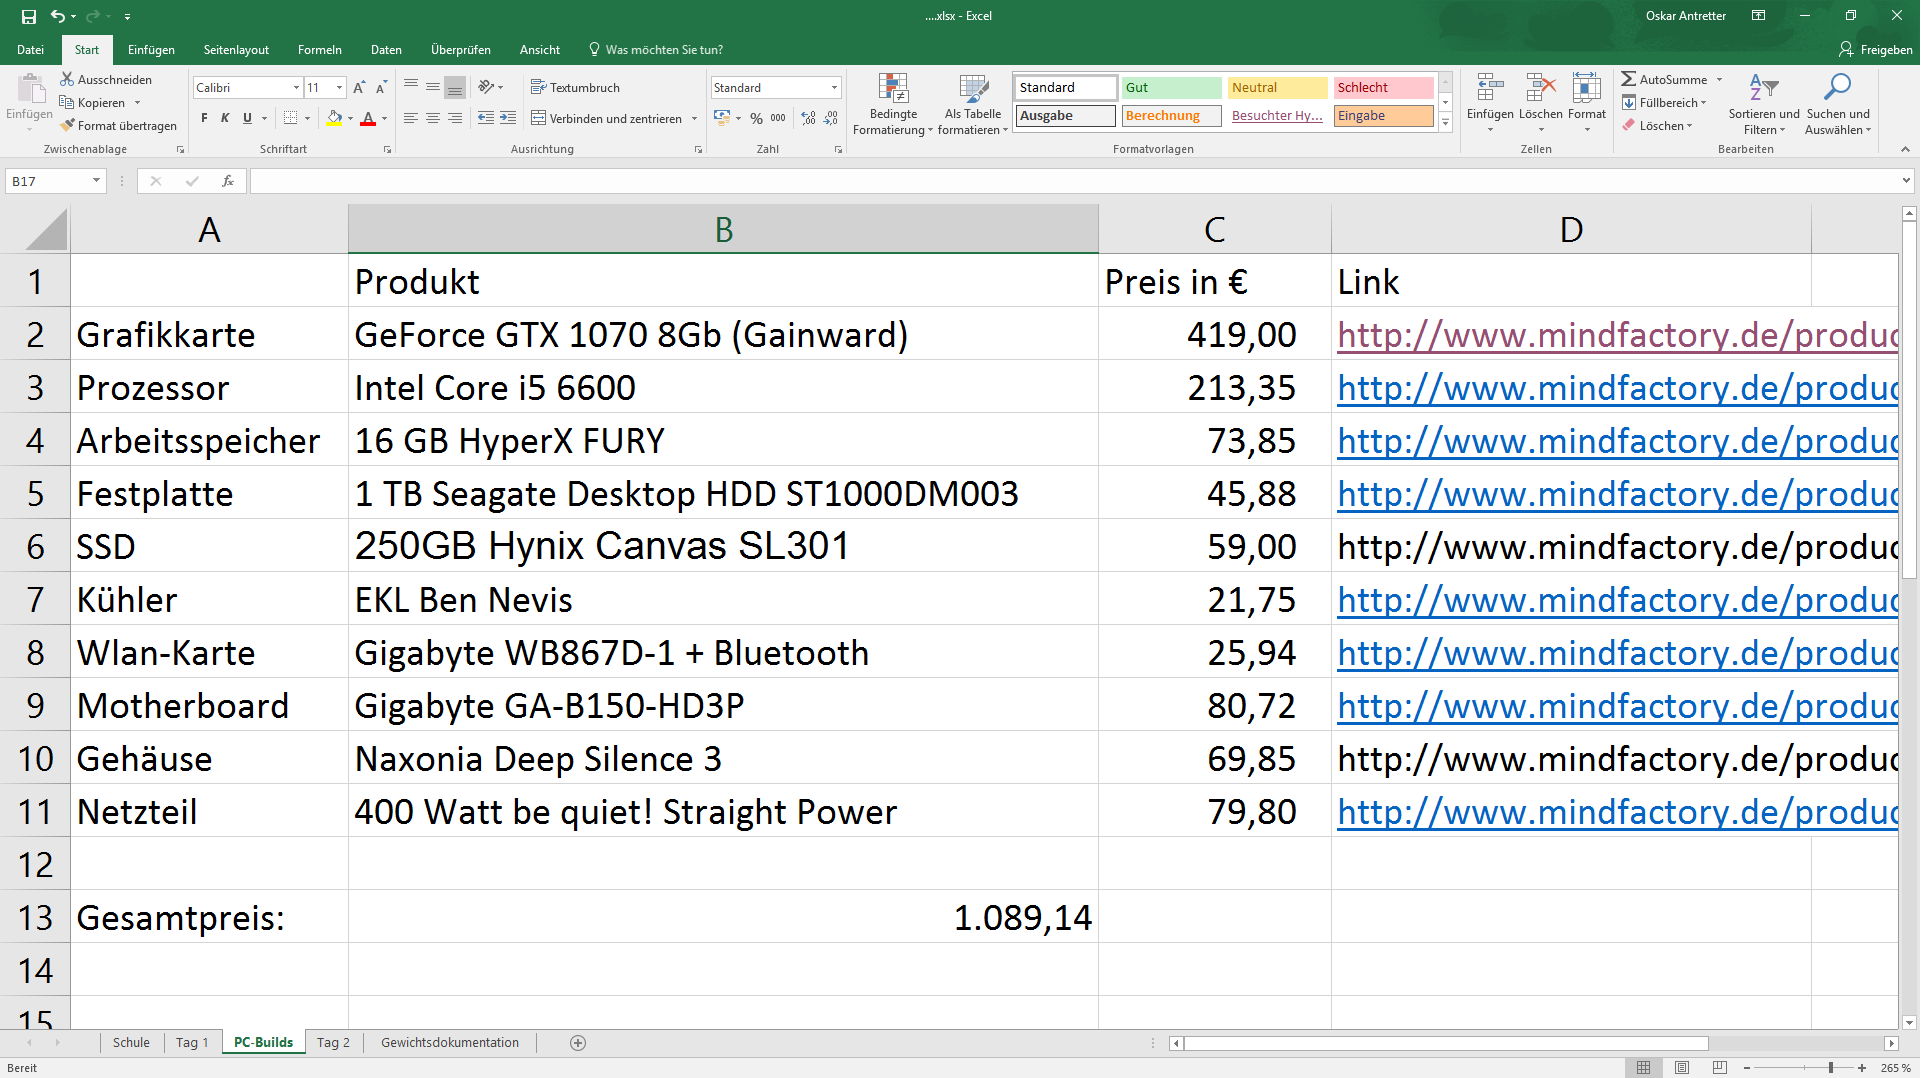Expand the Verbinden und zentrieren dropdown arrow
The image size is (1922, 1078).
point(694,118)
